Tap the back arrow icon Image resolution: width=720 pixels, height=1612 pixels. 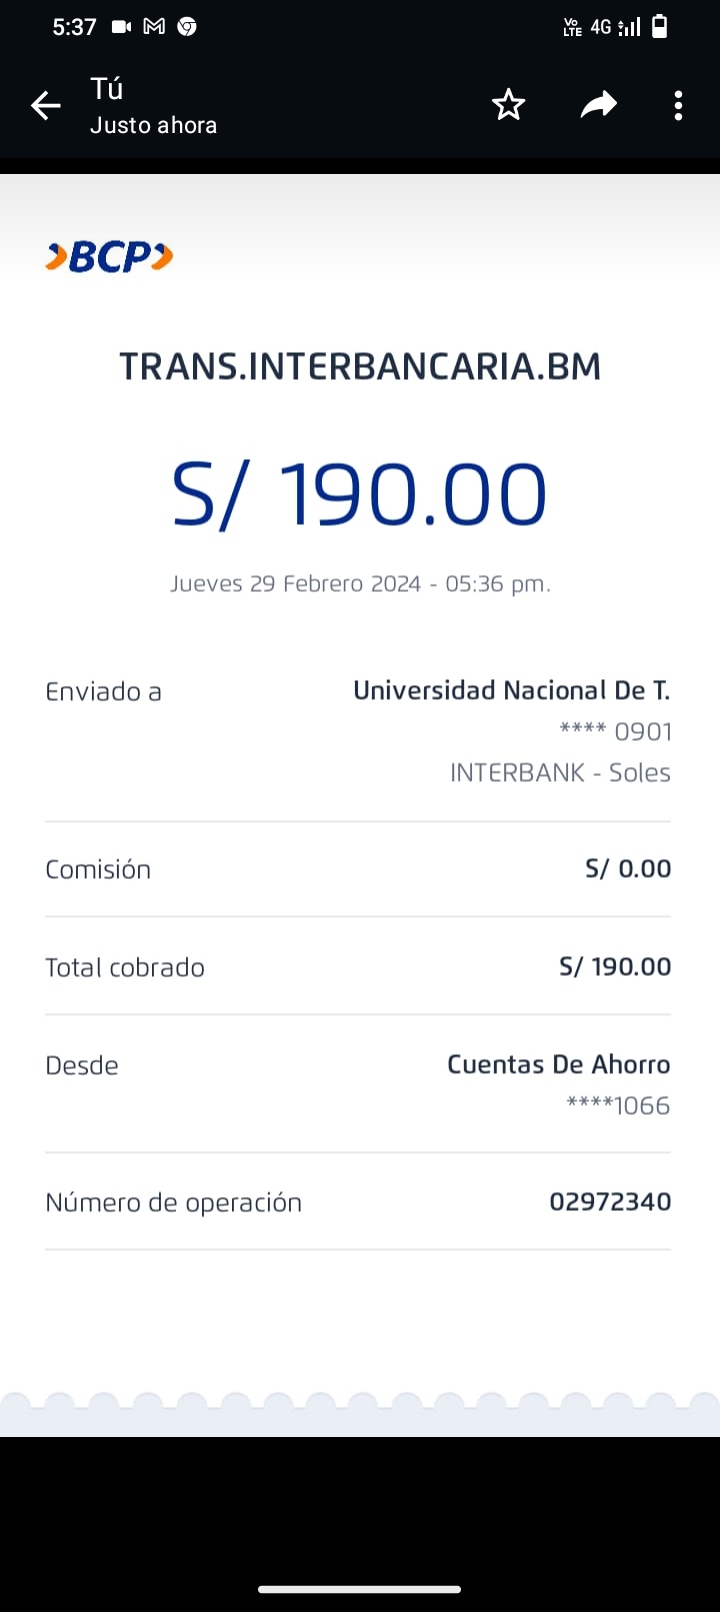point(46,105)
